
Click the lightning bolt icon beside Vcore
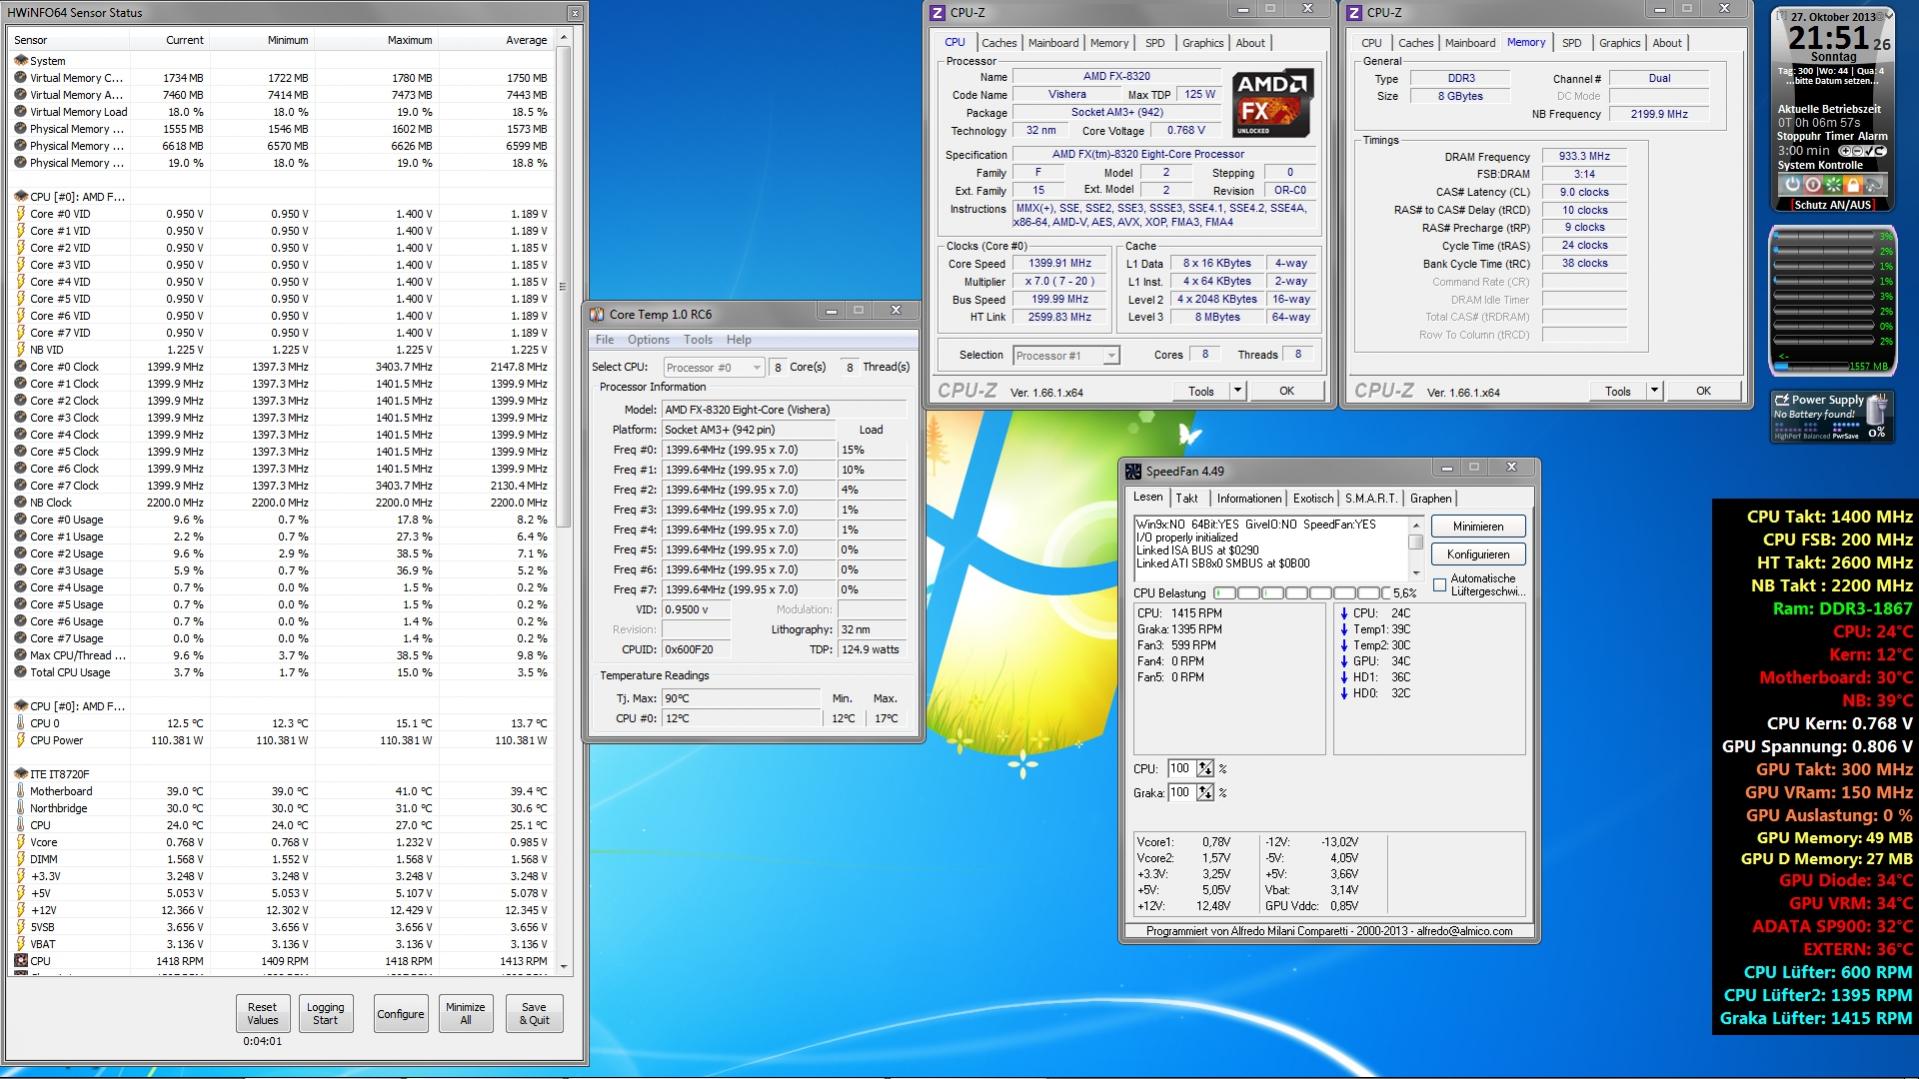coord(20,842)
